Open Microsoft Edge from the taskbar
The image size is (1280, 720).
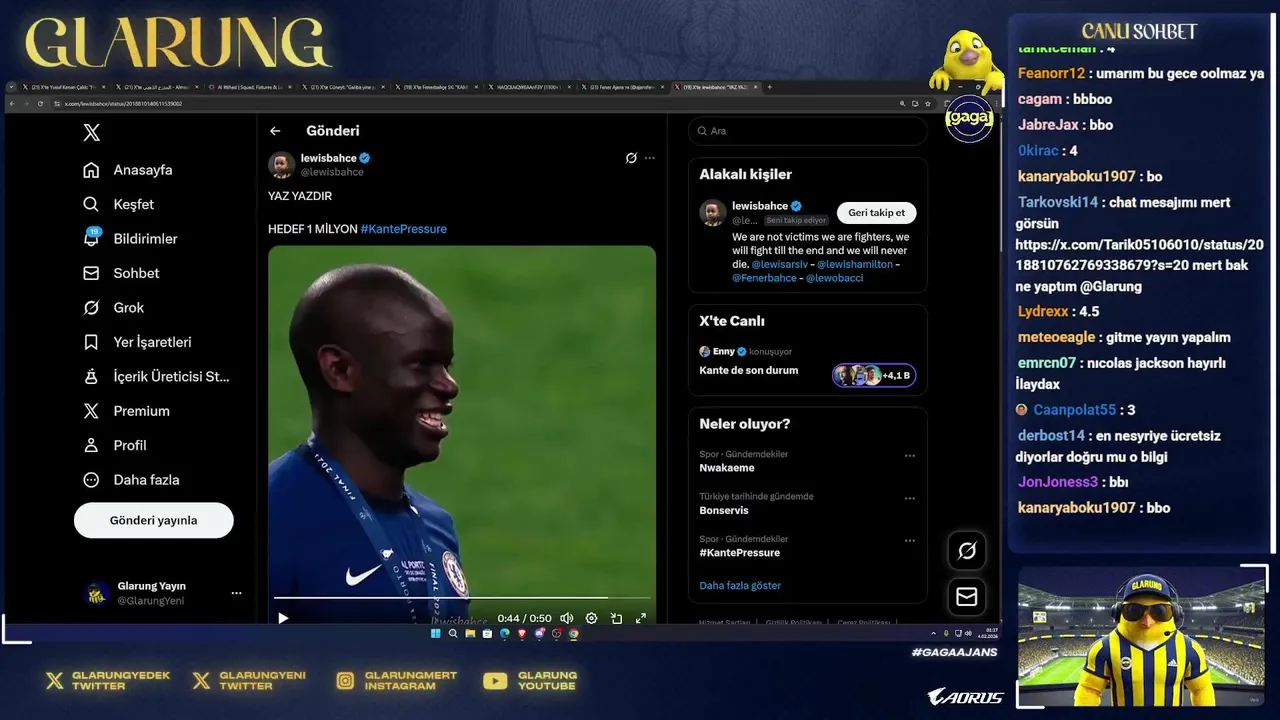click(504, 633)
